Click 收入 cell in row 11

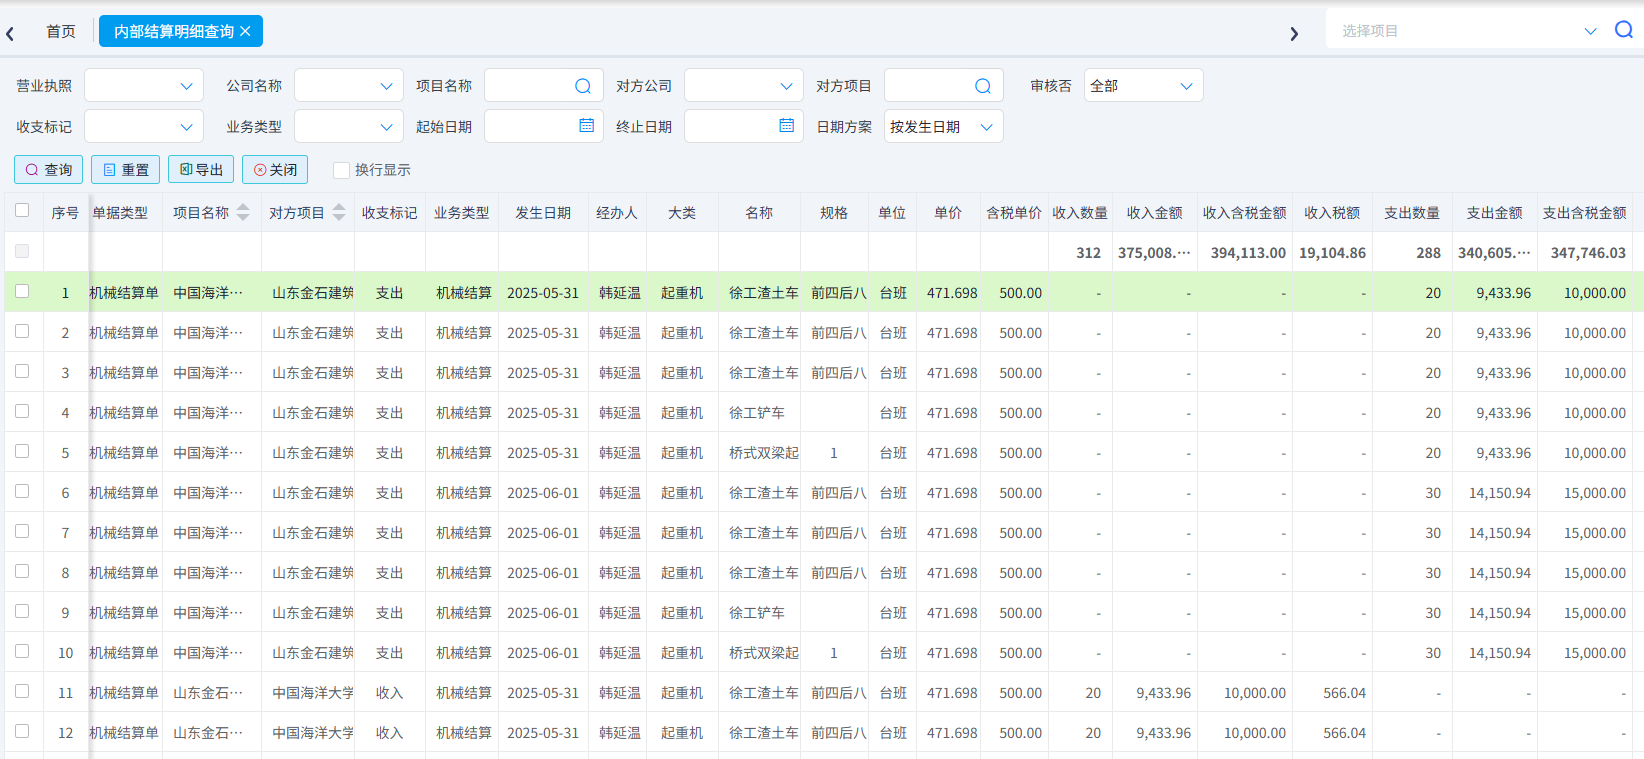point(389,693)
